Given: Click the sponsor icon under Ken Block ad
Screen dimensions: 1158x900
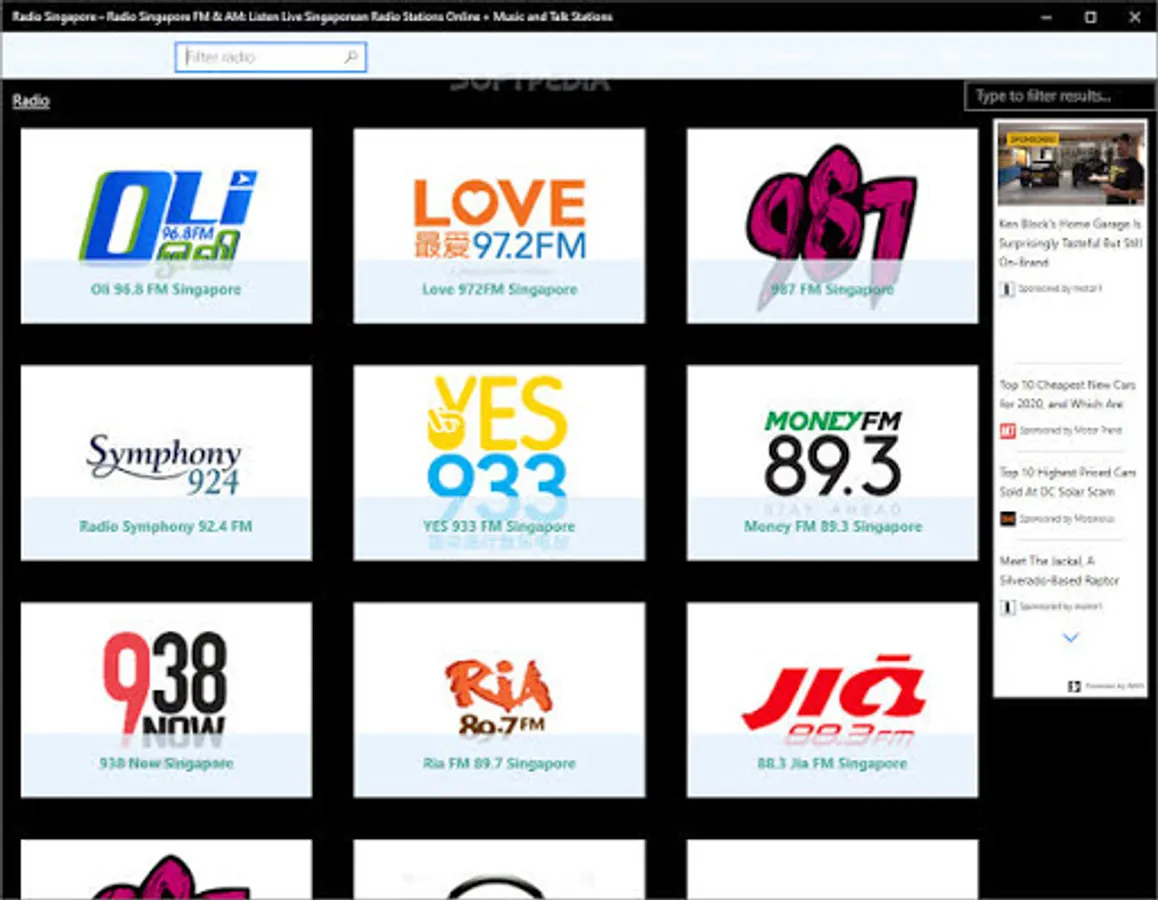Looking at the screenshot, I should [x=1007, y=289].
